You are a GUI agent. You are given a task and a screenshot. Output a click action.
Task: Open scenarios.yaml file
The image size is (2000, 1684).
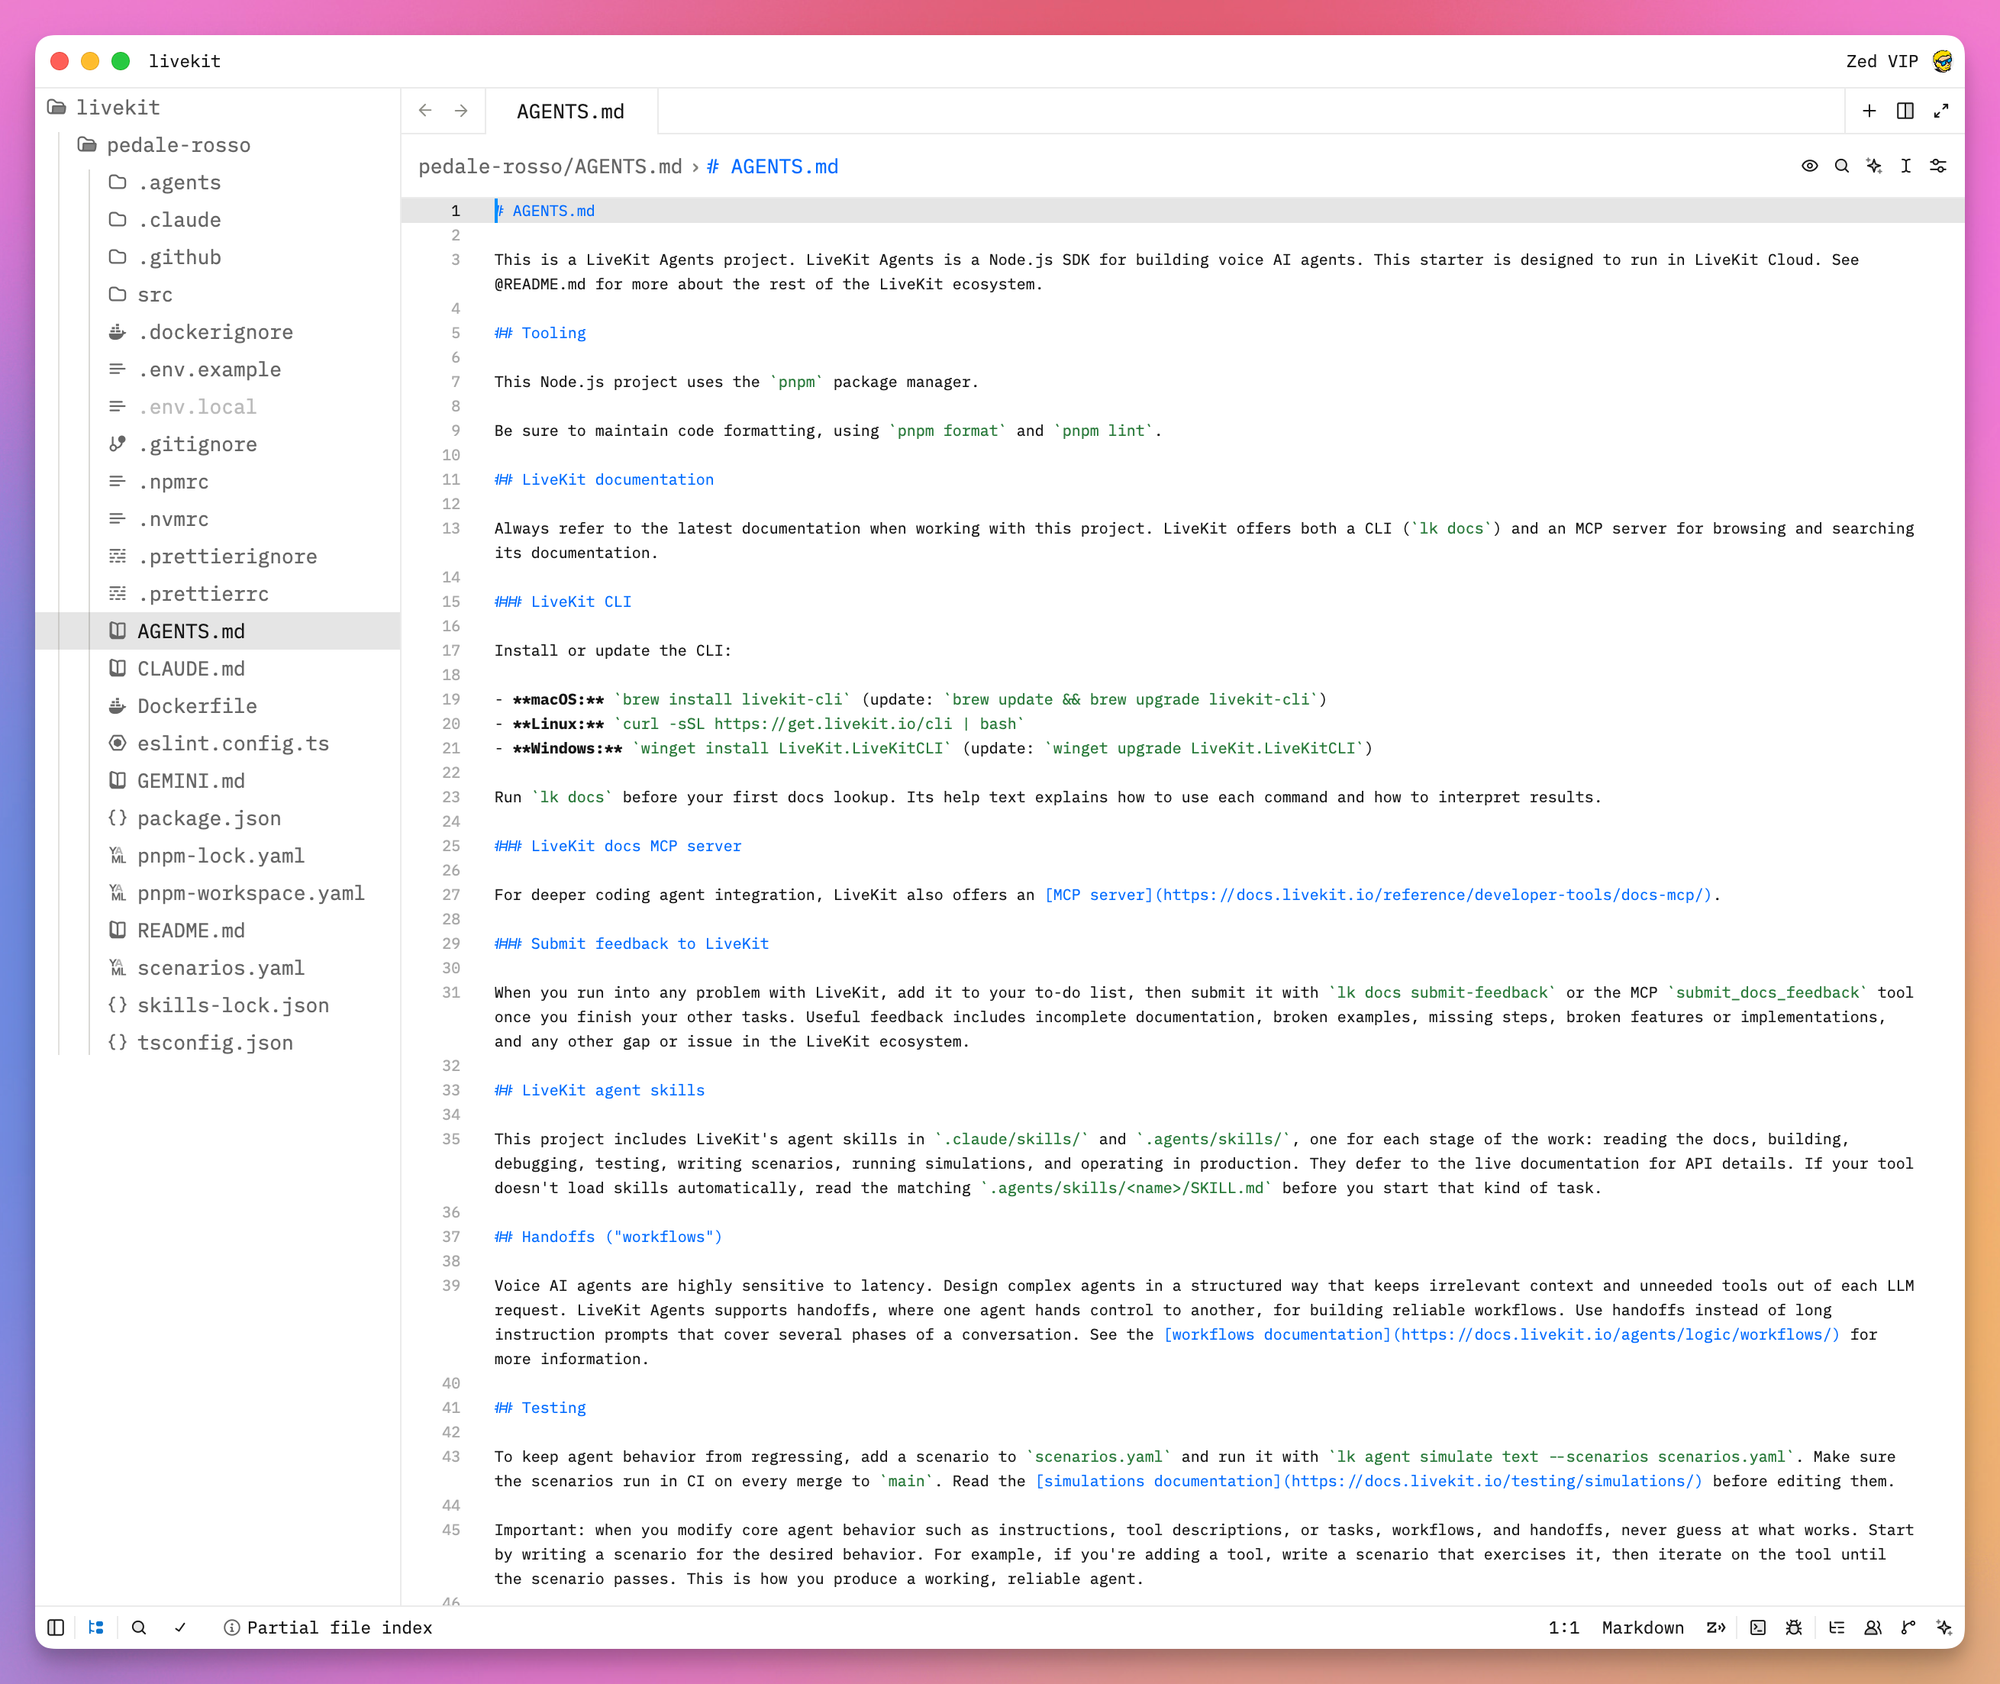point(220,968)
